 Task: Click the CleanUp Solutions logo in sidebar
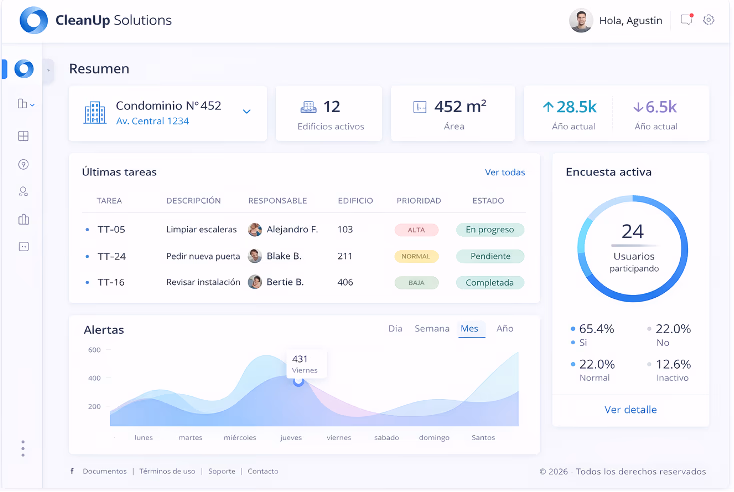(x=24, y=69)
